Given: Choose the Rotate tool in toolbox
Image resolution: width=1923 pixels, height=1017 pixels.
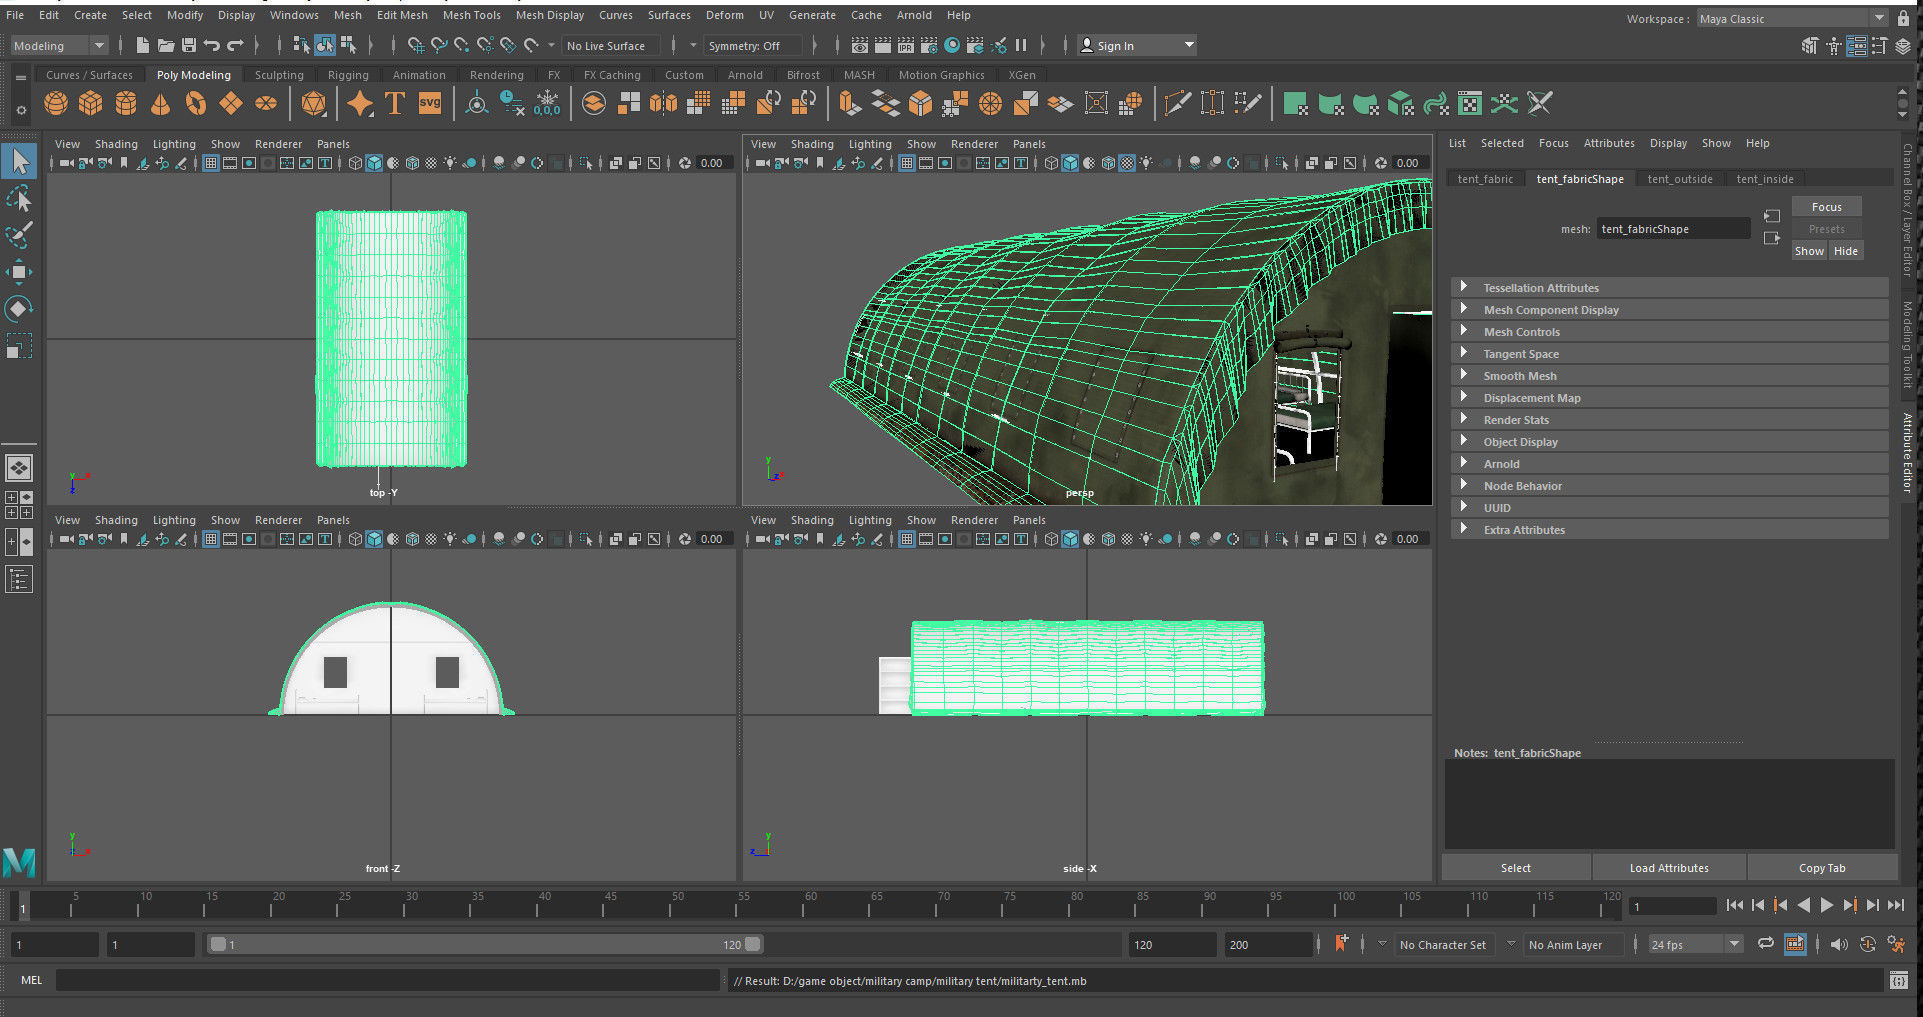Looking at the screenshot, I should (19, 309).
